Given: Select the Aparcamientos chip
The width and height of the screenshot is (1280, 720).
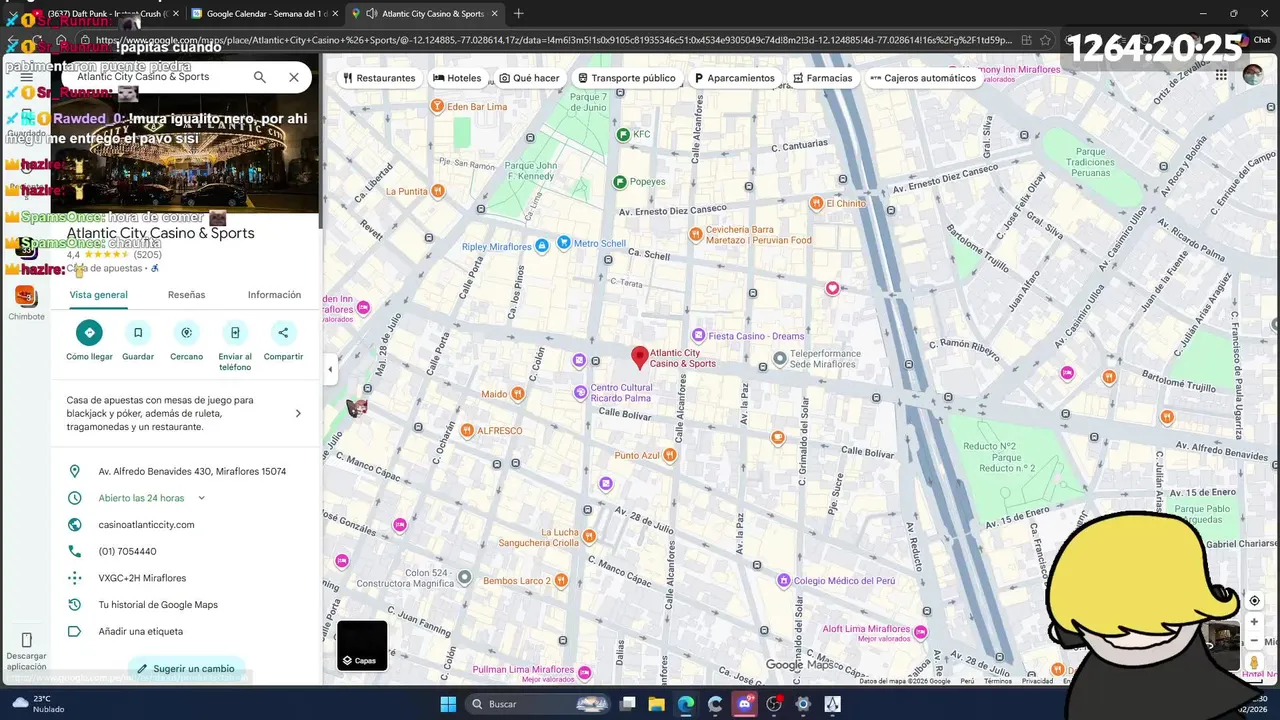Looking at the screenshot, I should [735, 78].
